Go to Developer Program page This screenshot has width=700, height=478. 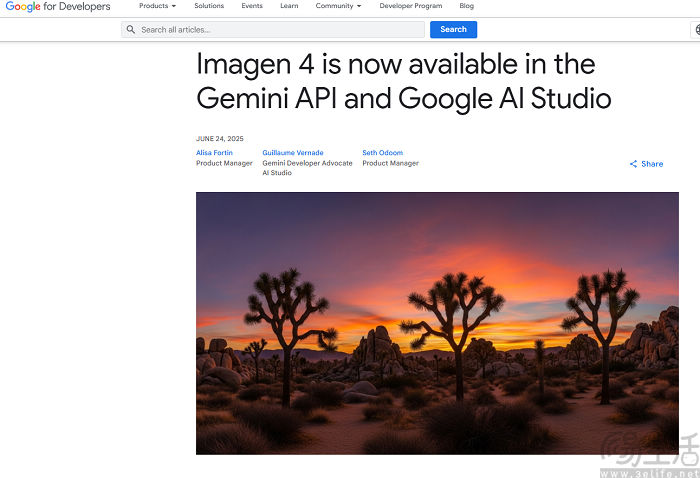[411, 6]
